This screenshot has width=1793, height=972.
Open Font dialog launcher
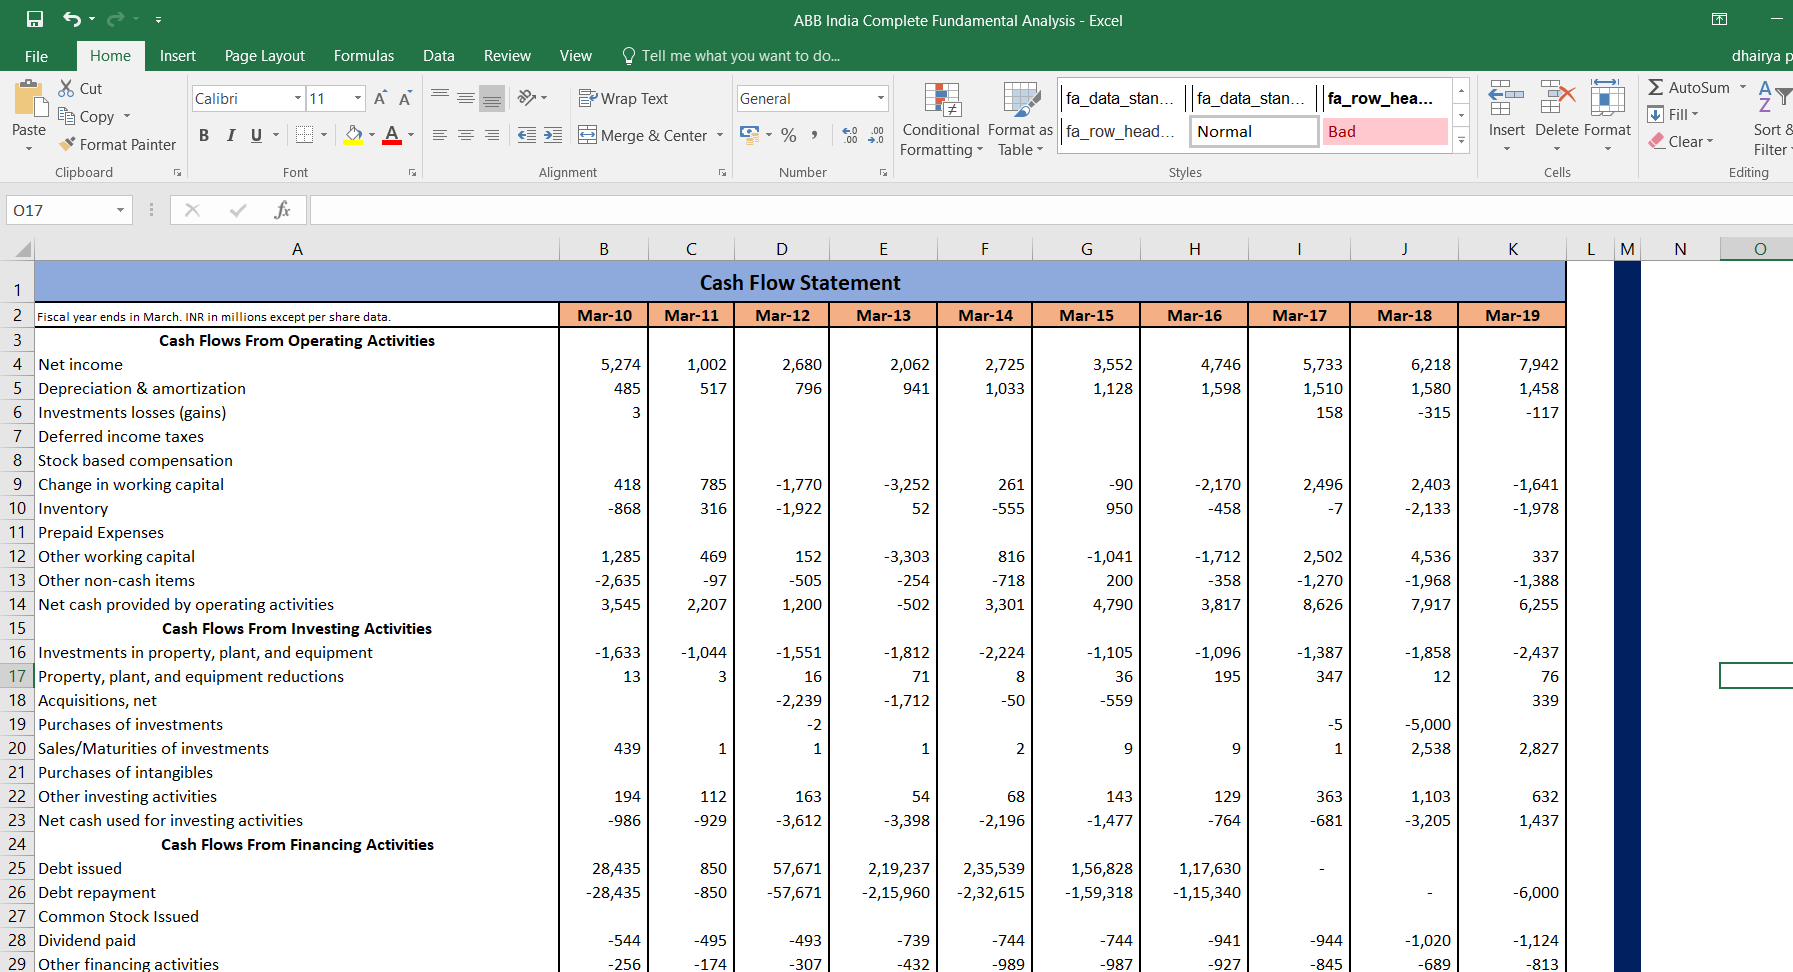point(412,173)
